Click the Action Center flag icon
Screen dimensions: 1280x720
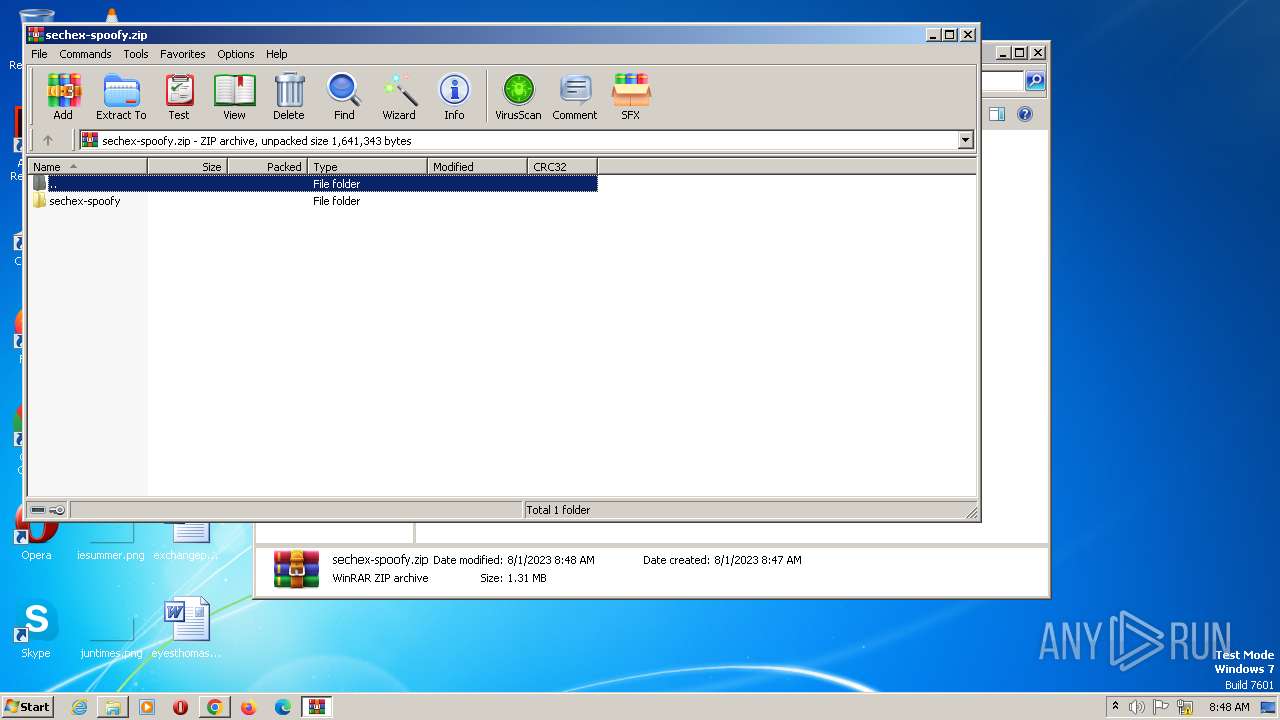(x=1162, y=707)
